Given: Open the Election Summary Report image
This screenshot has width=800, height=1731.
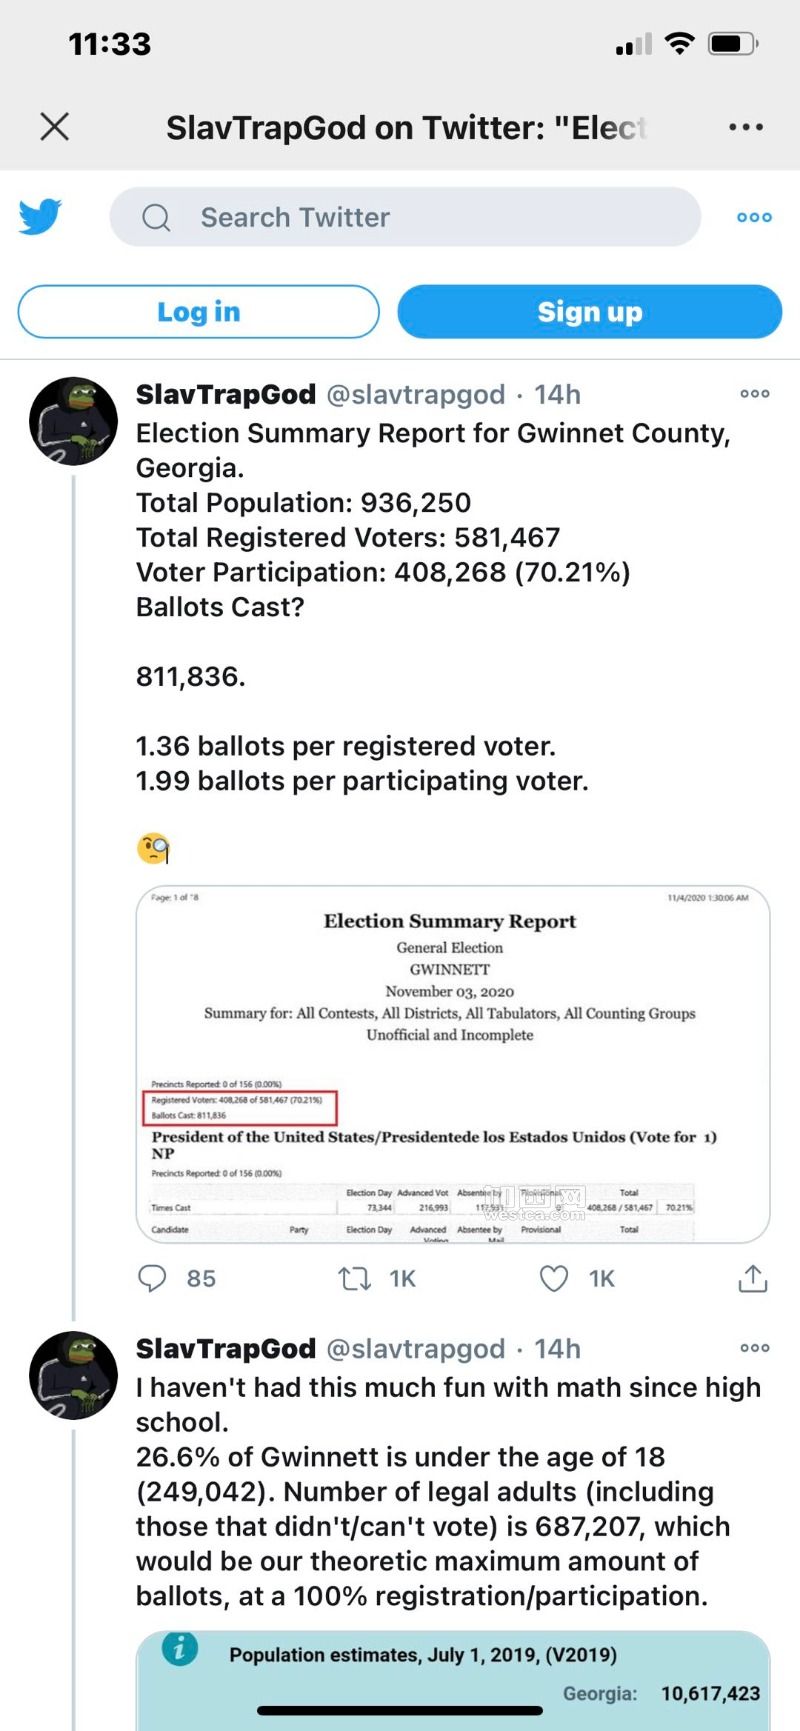Looking at the screenshot, I should [x=453, y=1065].
